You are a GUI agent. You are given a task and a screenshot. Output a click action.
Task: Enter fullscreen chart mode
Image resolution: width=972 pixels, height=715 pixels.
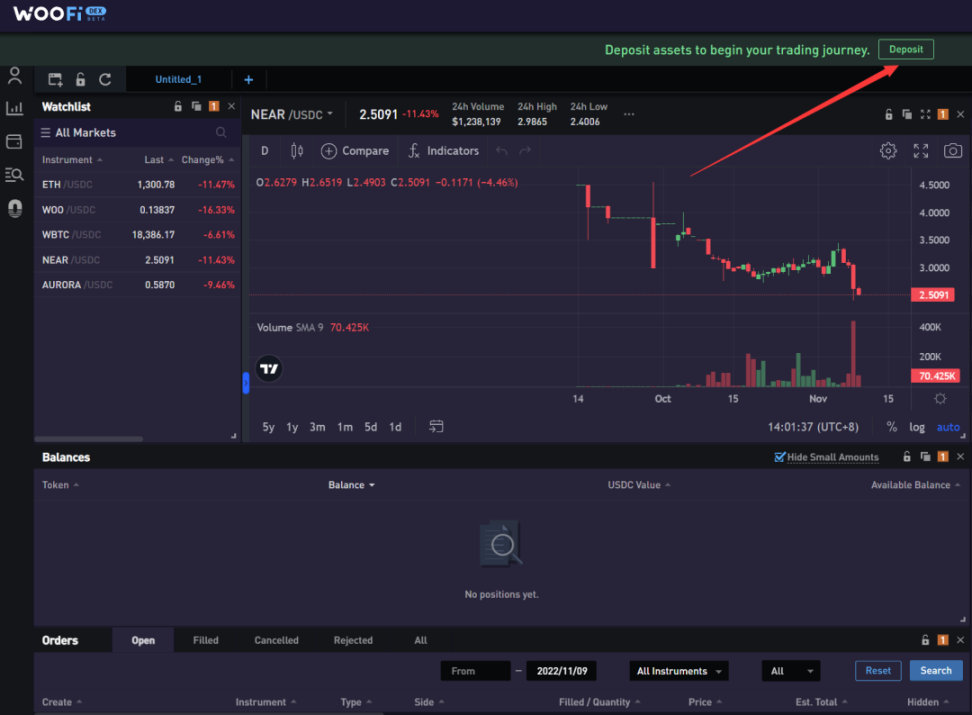921,151
